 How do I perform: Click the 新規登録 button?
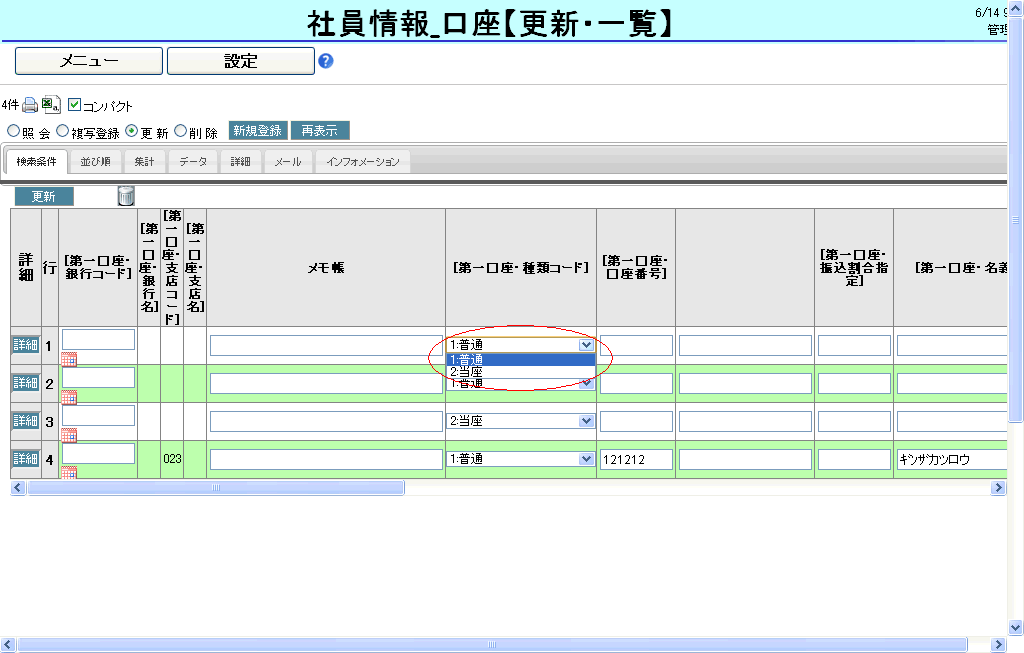pyautogui.click(x=258, y=131)
